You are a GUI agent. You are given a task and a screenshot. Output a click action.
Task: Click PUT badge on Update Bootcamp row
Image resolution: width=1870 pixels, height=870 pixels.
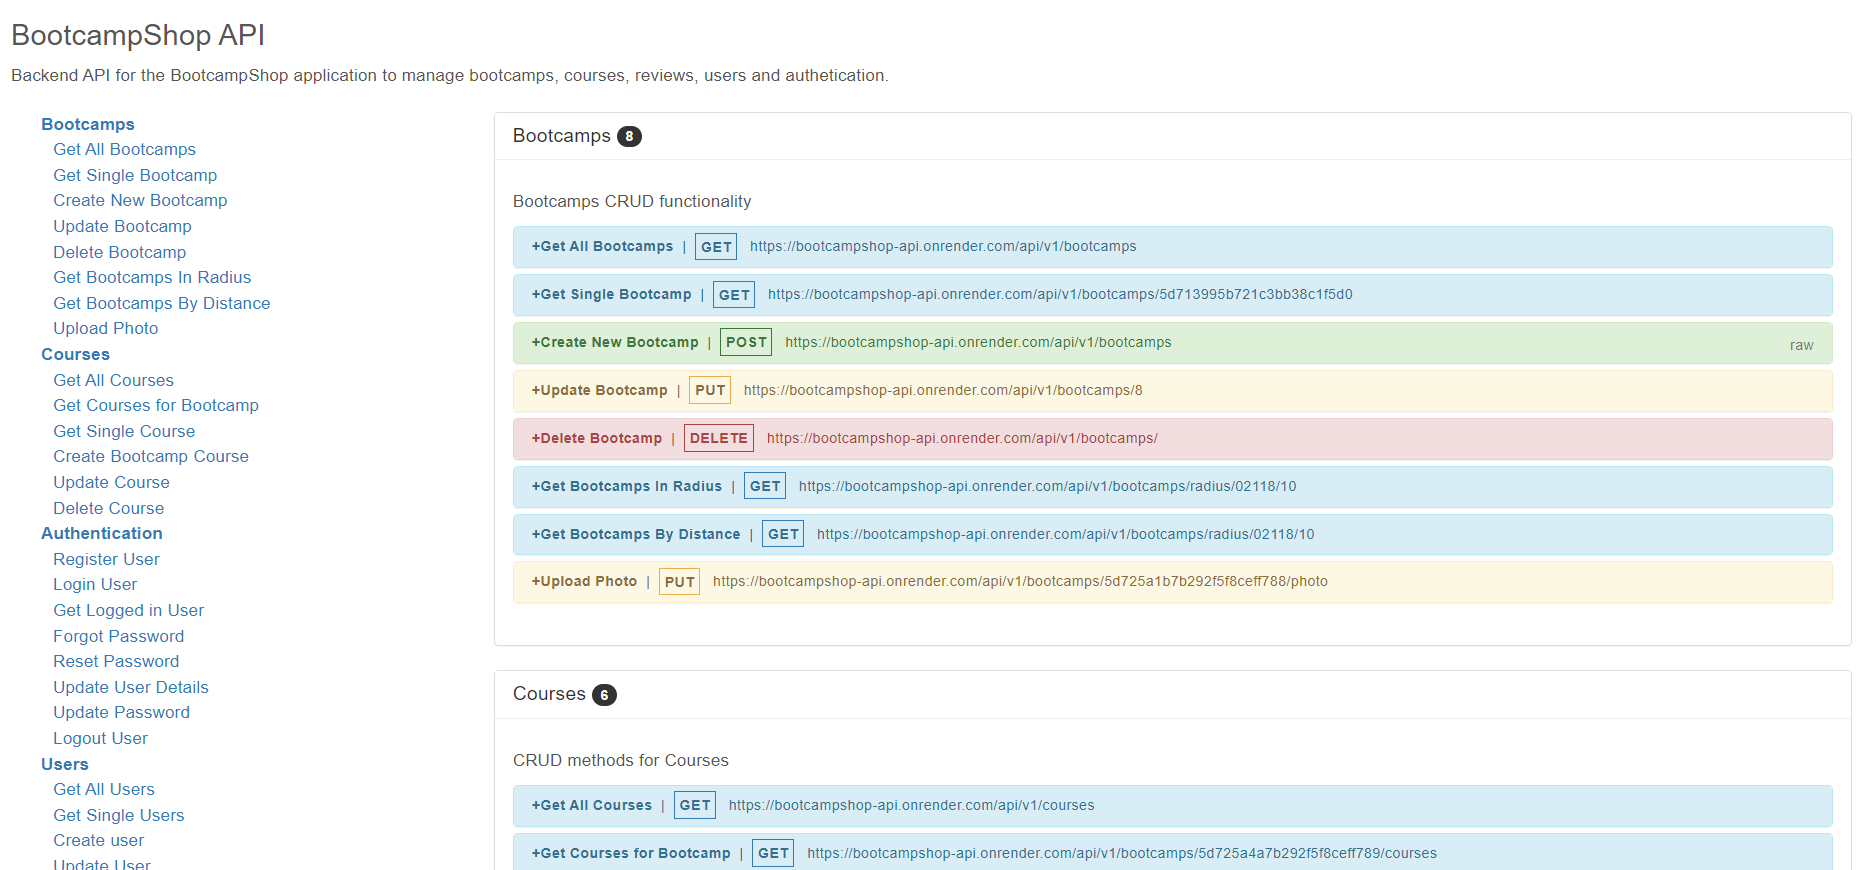click(x=710, y=390)
